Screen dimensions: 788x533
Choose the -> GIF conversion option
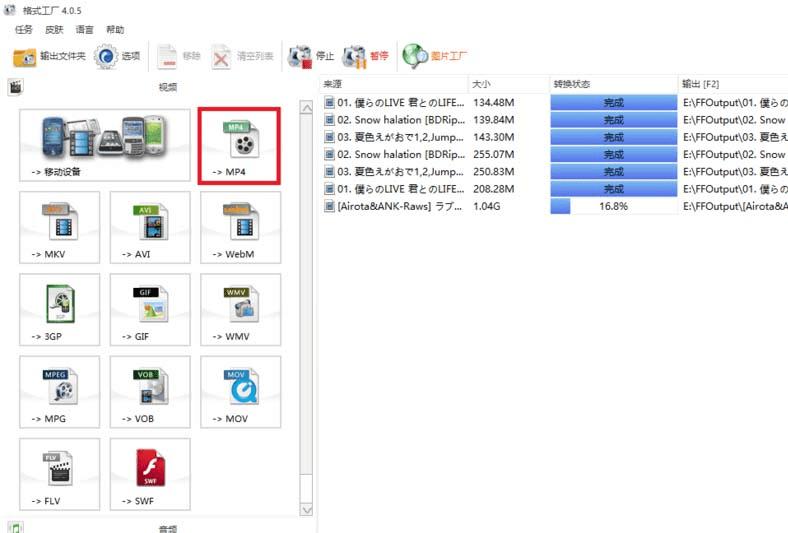[150, 309]
